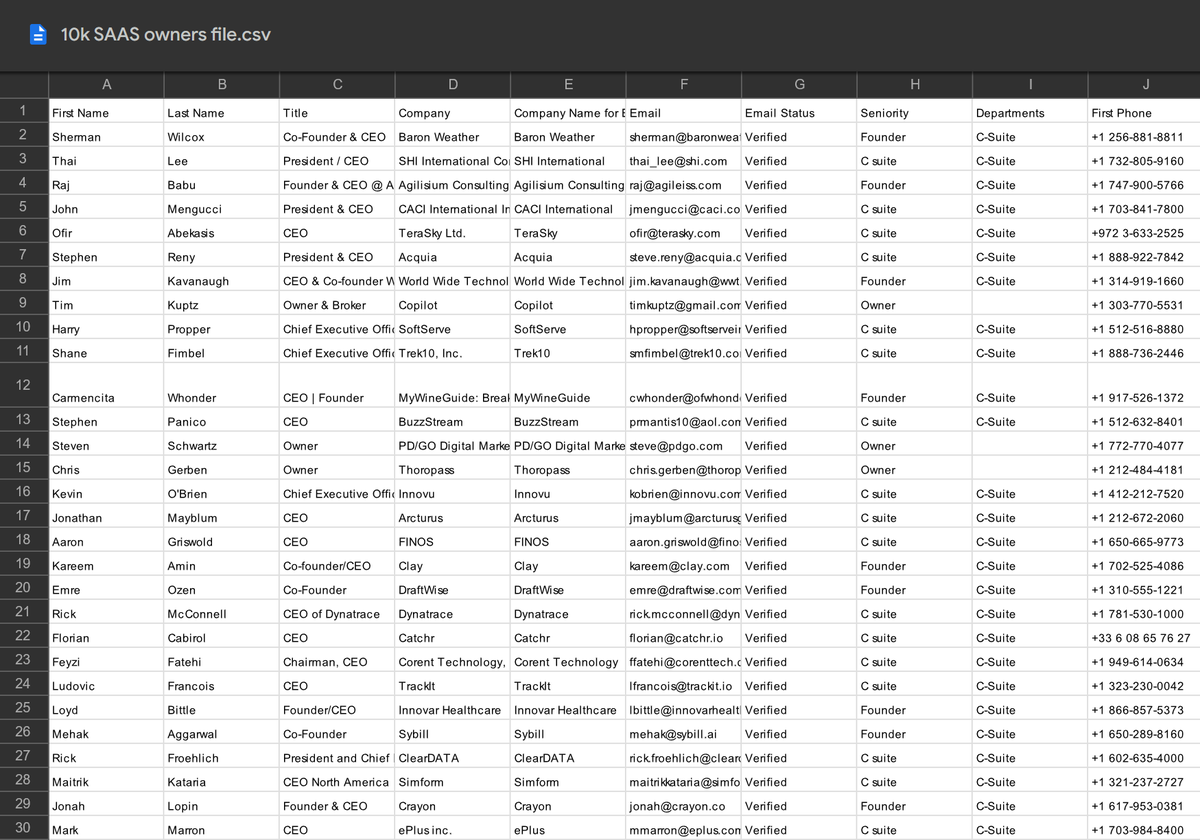
Task: Click the cell containing Propper
Action: tap(222, 328)
